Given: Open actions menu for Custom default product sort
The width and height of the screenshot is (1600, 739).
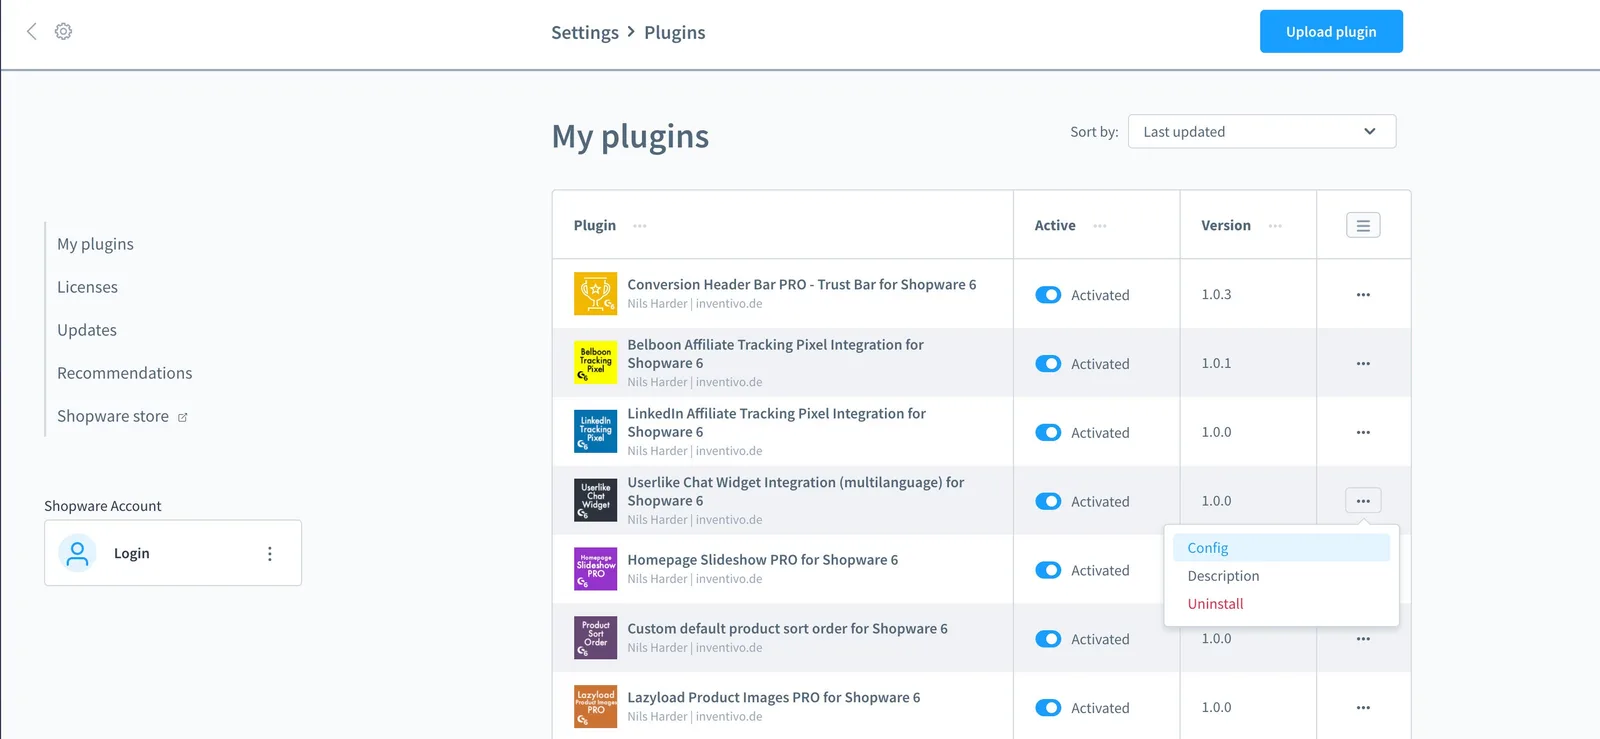Looking at the screenshot, I should coord(1363,639).
